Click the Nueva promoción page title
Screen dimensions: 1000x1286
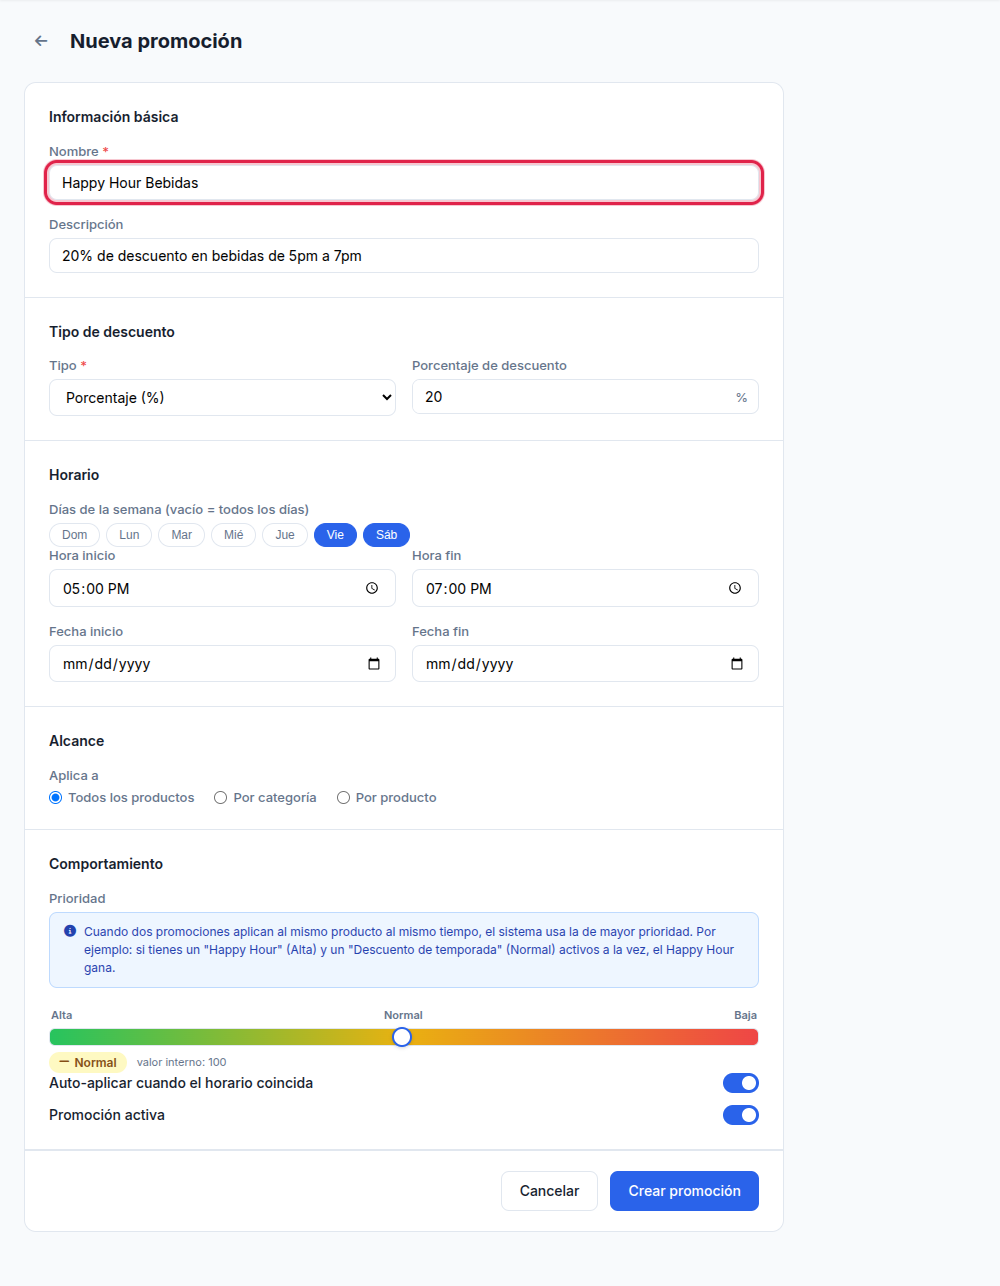pos(156,41)
